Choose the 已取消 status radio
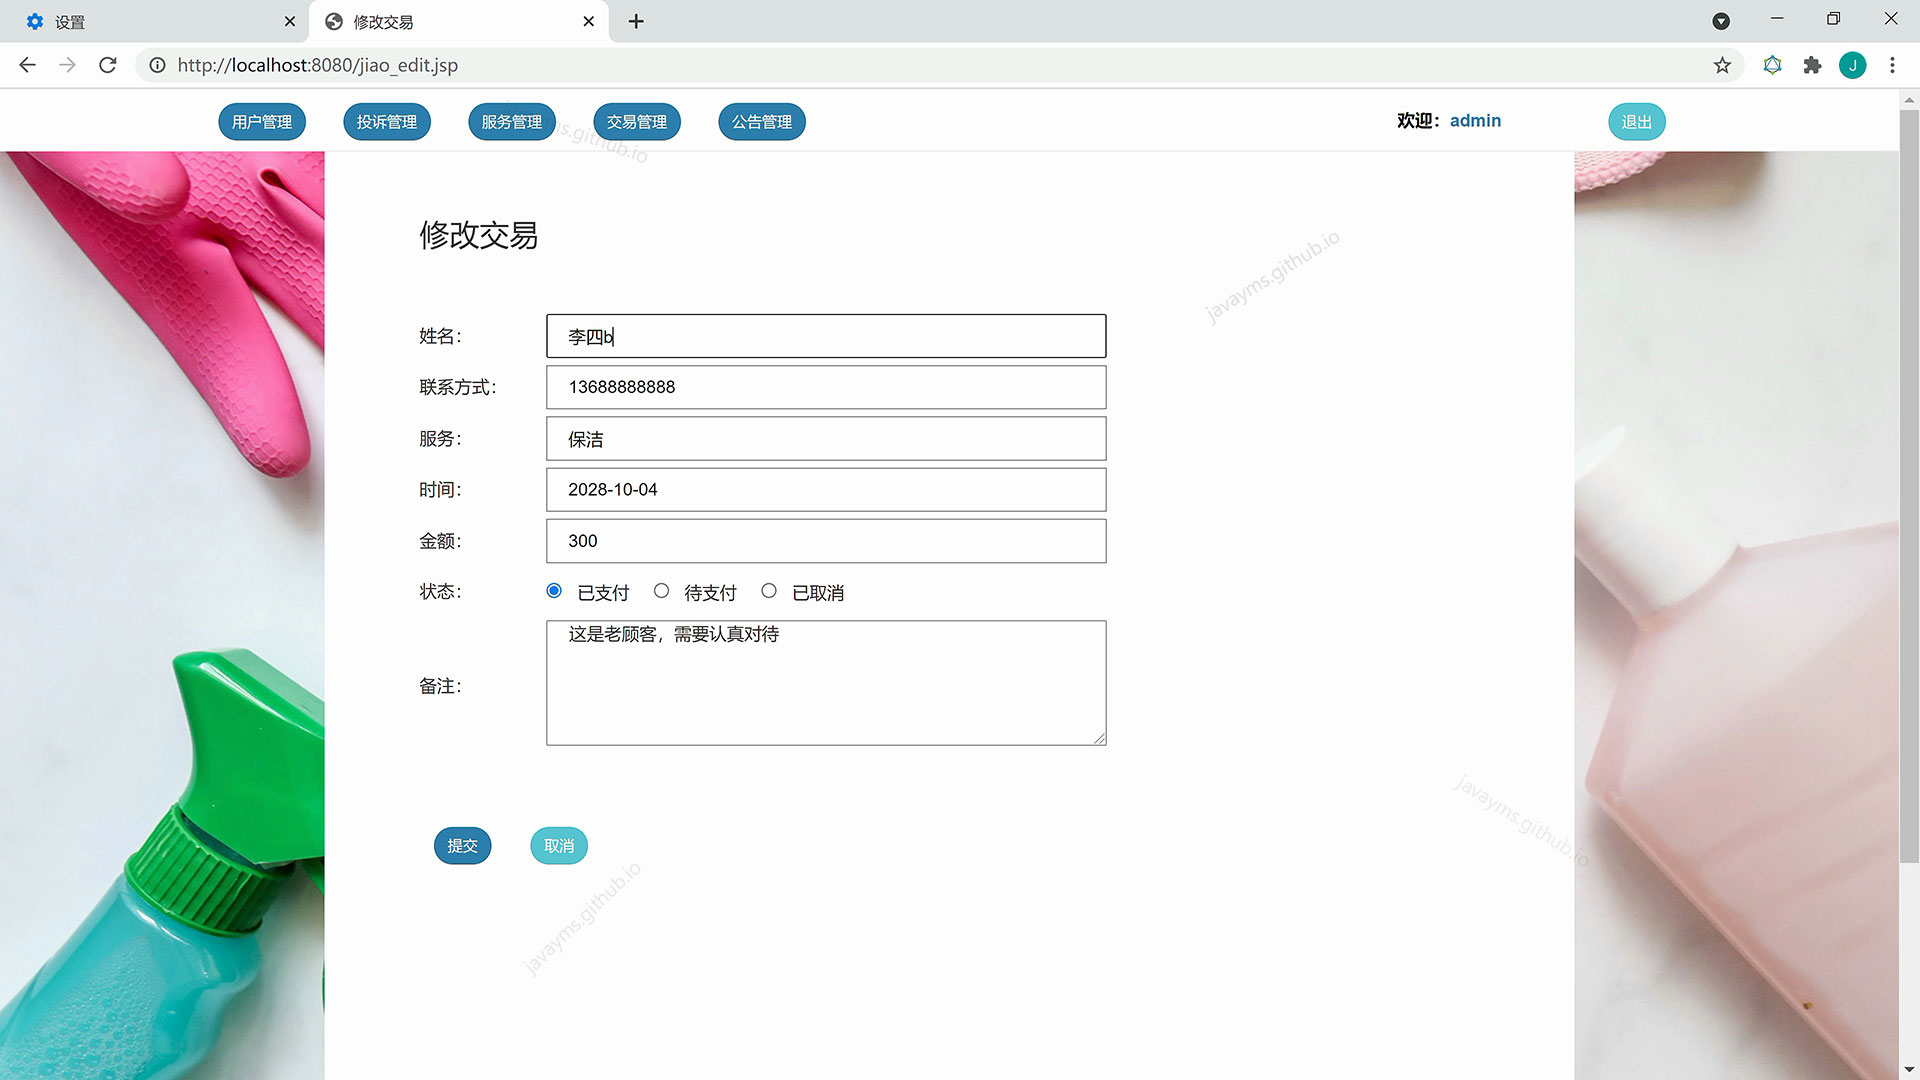 pyautogui.click(x=769, y=591)
